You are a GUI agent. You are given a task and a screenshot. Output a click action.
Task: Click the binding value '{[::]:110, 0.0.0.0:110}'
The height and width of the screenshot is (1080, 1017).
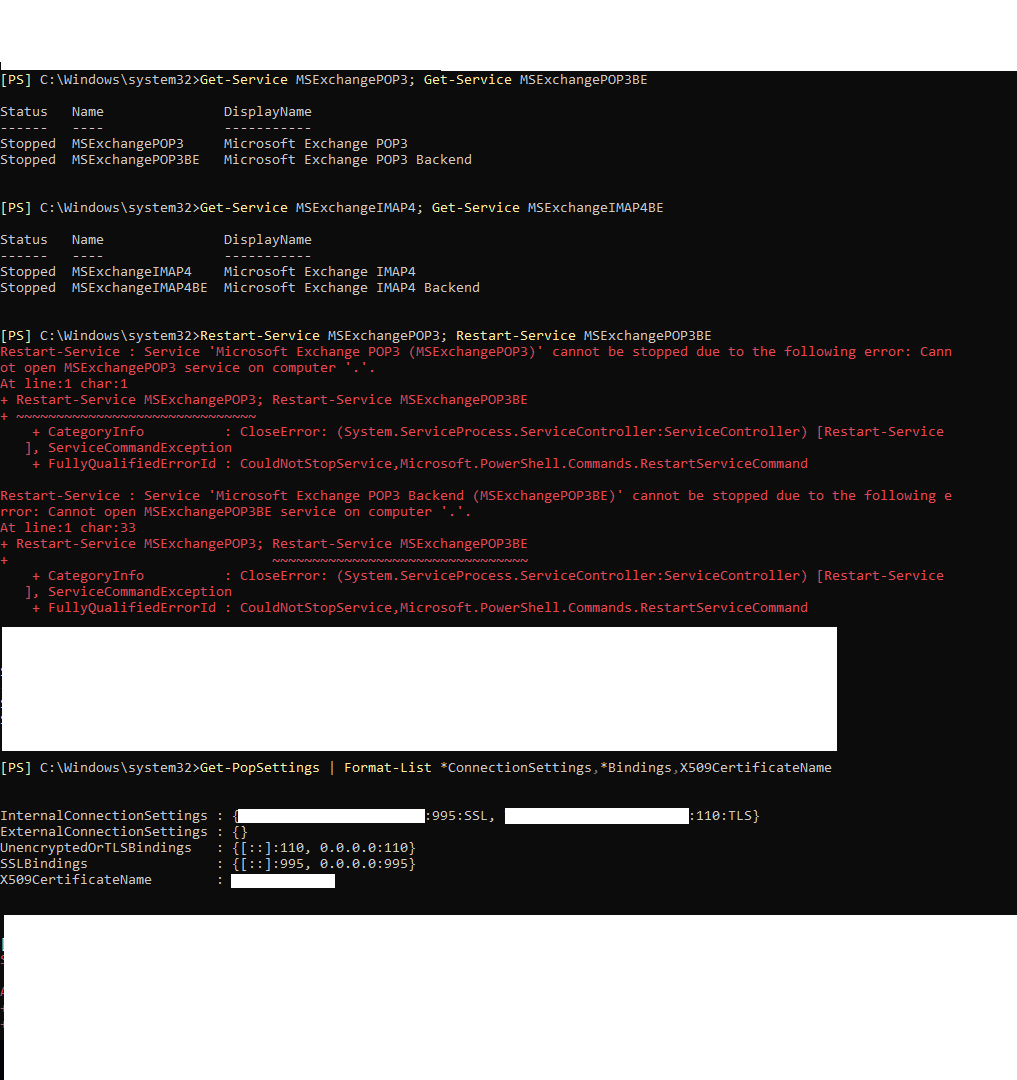(324, 848)
